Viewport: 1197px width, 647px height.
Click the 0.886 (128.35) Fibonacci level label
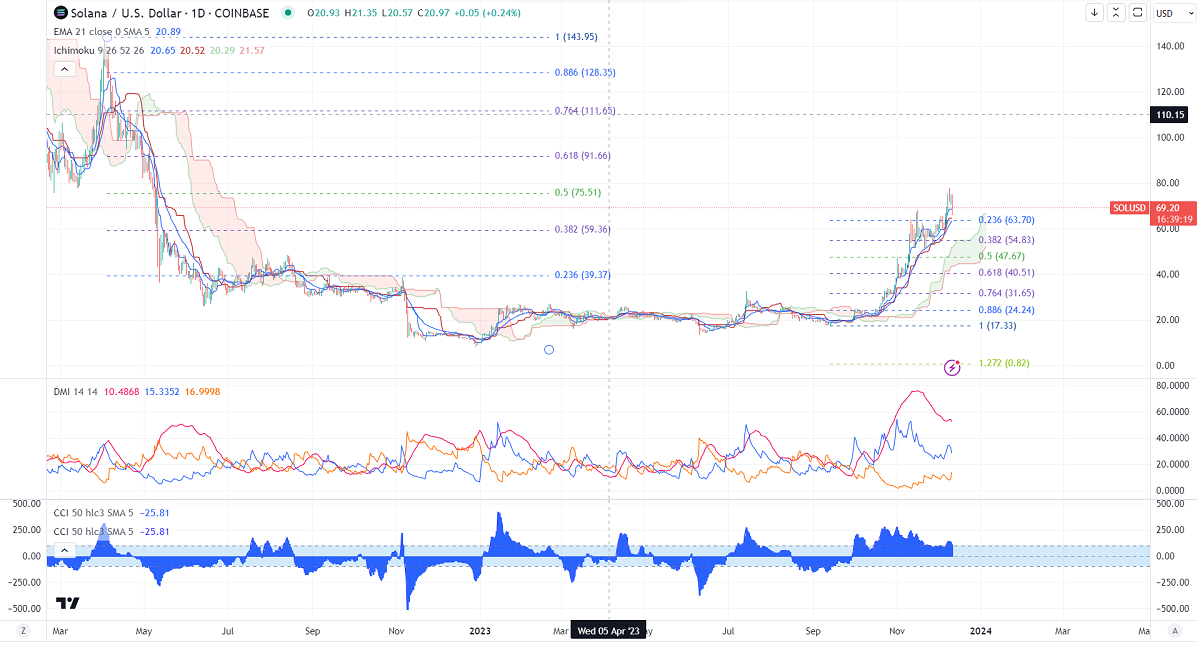coord(585,72)
